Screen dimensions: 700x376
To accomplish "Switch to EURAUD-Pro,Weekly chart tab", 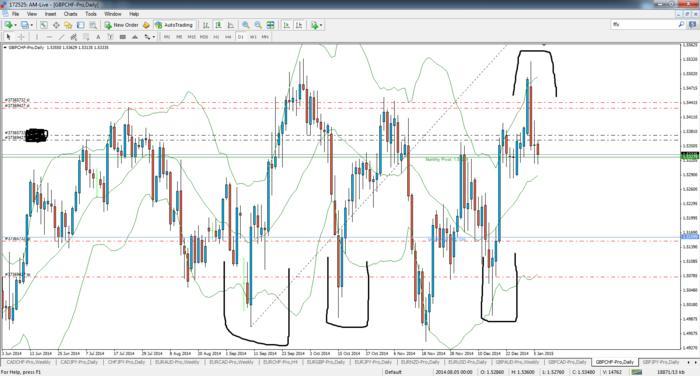I will coord(177,362).
